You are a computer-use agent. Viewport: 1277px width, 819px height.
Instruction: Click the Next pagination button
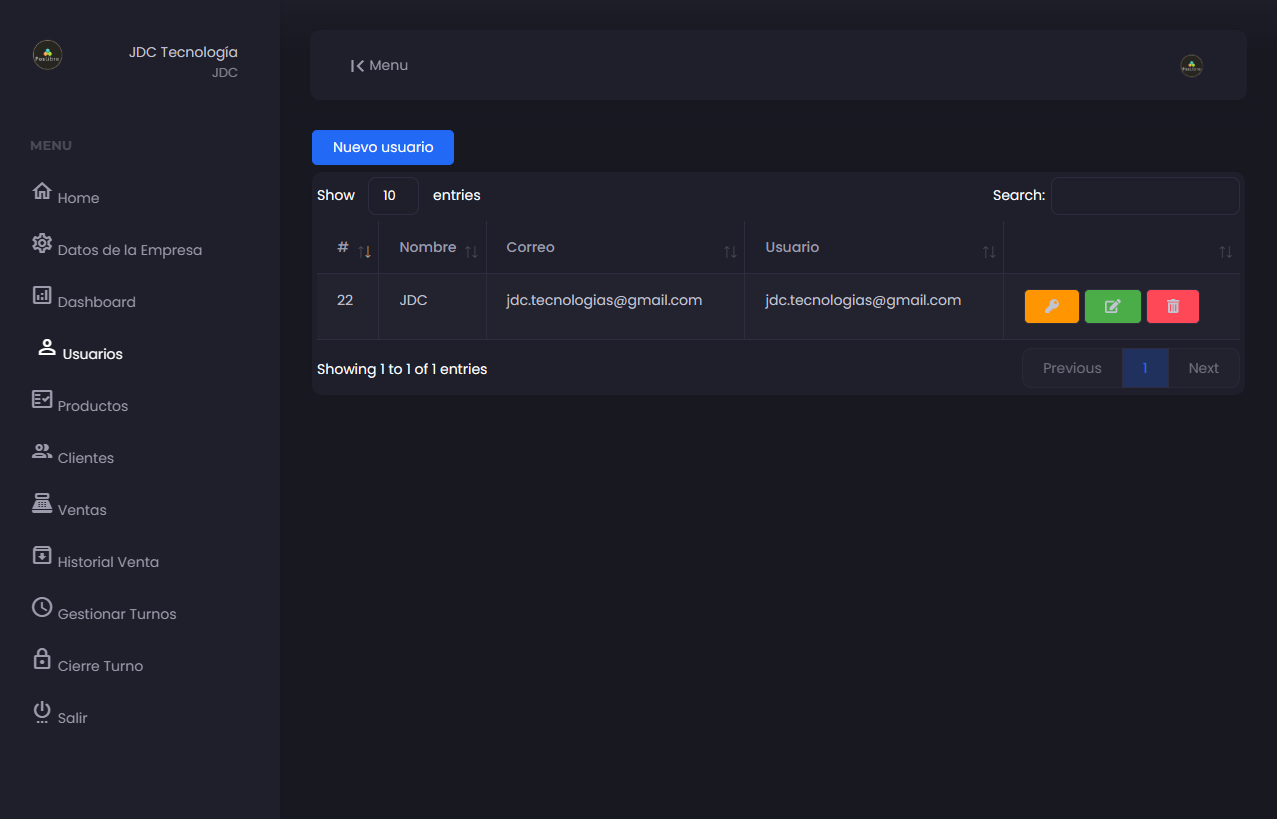click(1203, 368)
